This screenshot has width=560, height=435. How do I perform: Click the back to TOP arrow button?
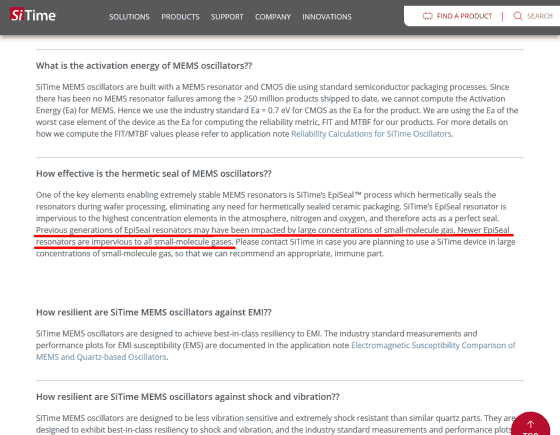[531, 425]
